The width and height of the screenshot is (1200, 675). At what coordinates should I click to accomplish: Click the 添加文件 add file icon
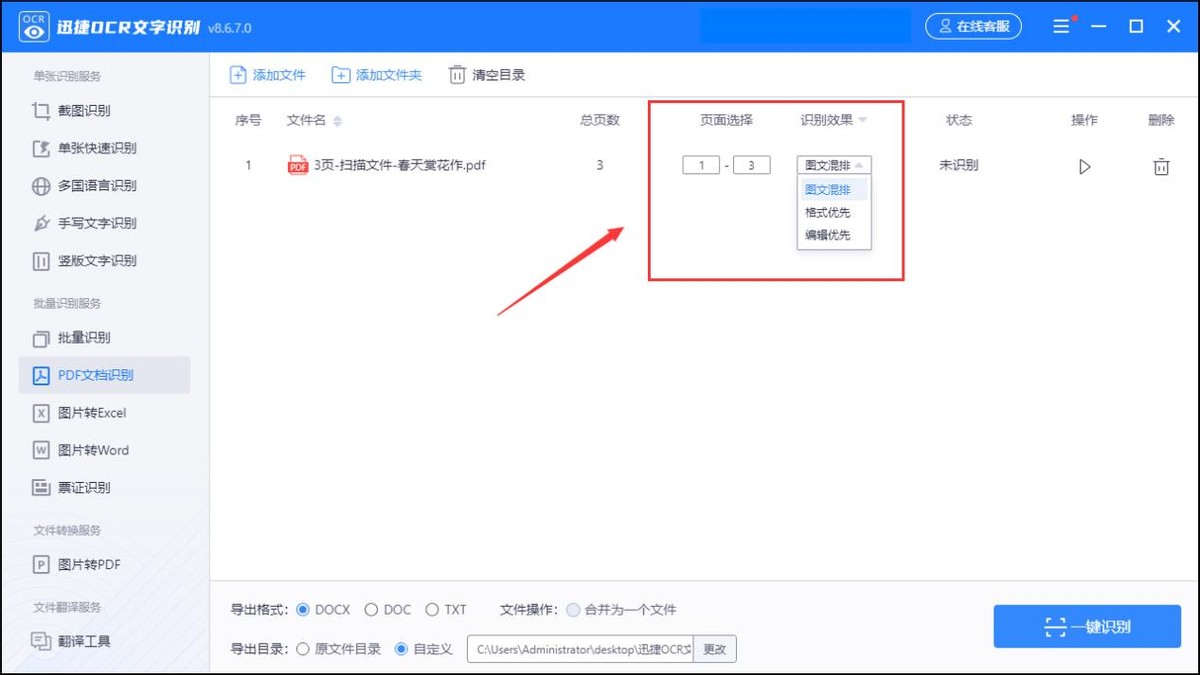[x=238, y=75]
